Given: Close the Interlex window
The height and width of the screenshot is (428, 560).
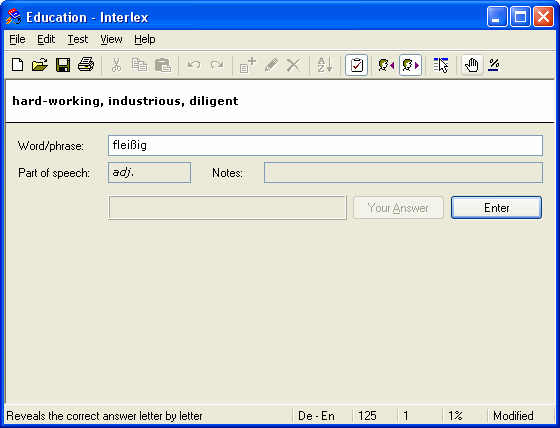Looking at the screenshot, I should [543, 17].
